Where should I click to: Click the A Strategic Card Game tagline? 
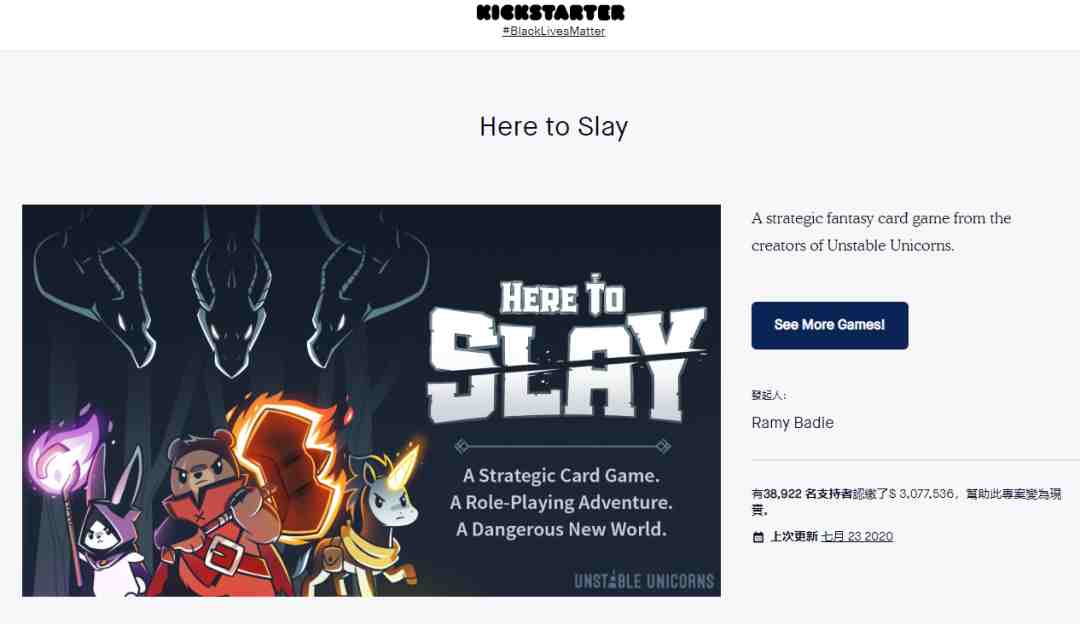[x=561, y=476]
